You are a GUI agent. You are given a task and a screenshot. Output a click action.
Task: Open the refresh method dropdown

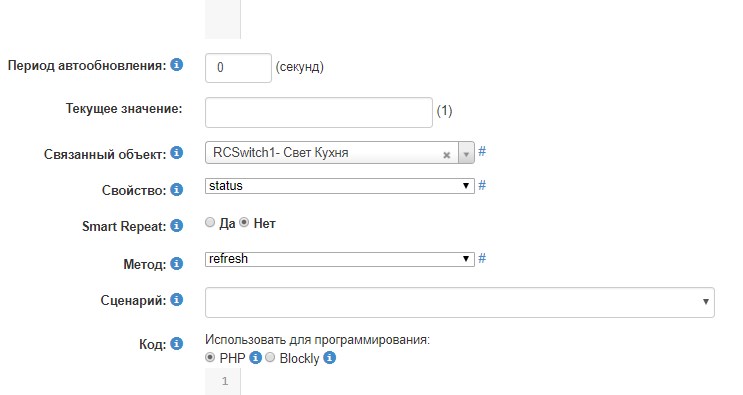coord(340,259)
